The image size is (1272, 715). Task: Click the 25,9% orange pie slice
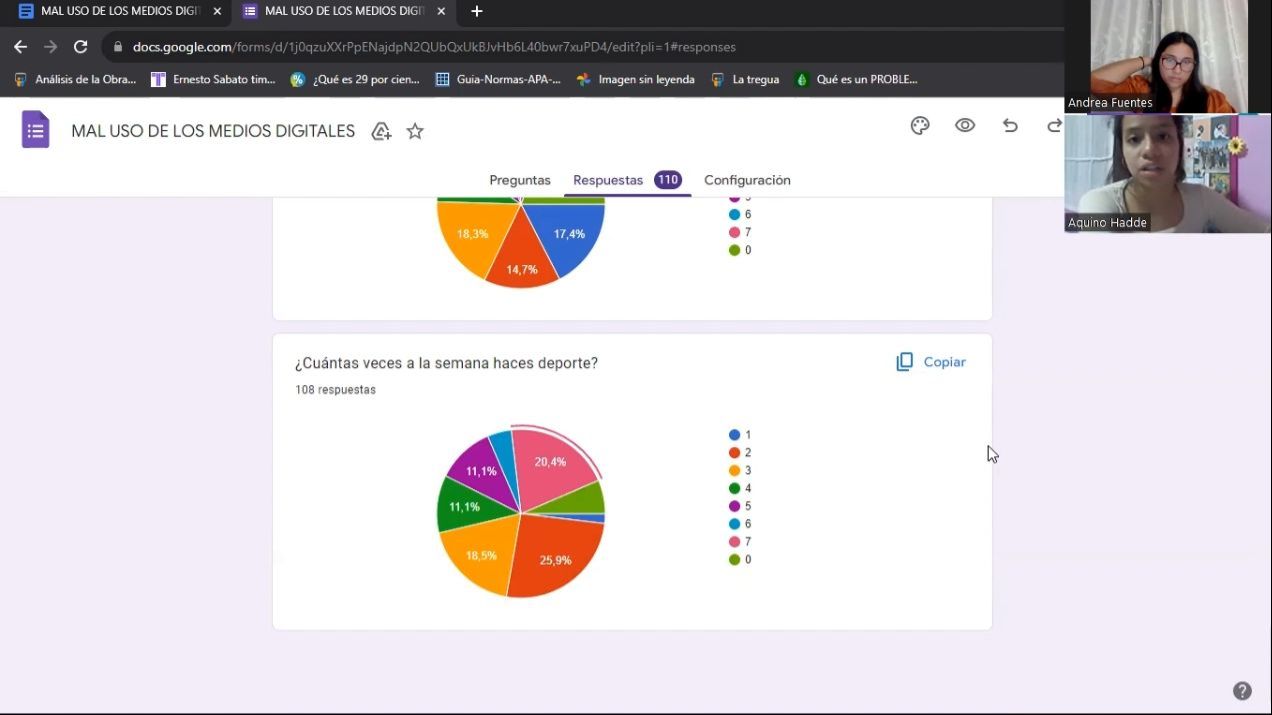[x=558, y=555]
